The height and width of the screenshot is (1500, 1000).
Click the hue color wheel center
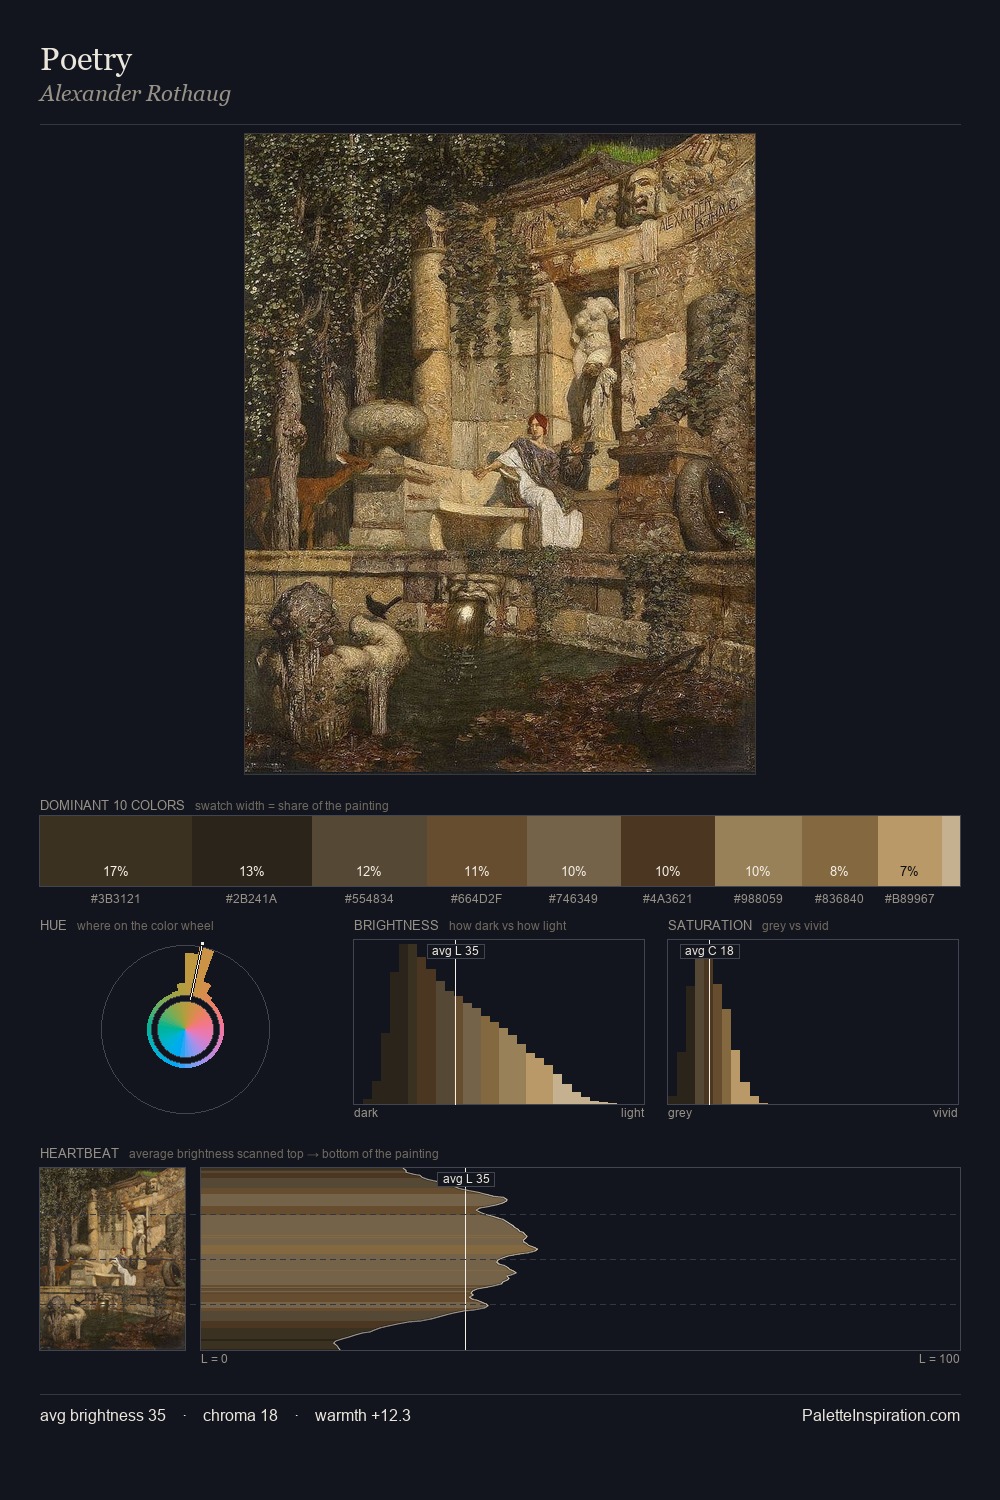click(x=185, y=1029)
